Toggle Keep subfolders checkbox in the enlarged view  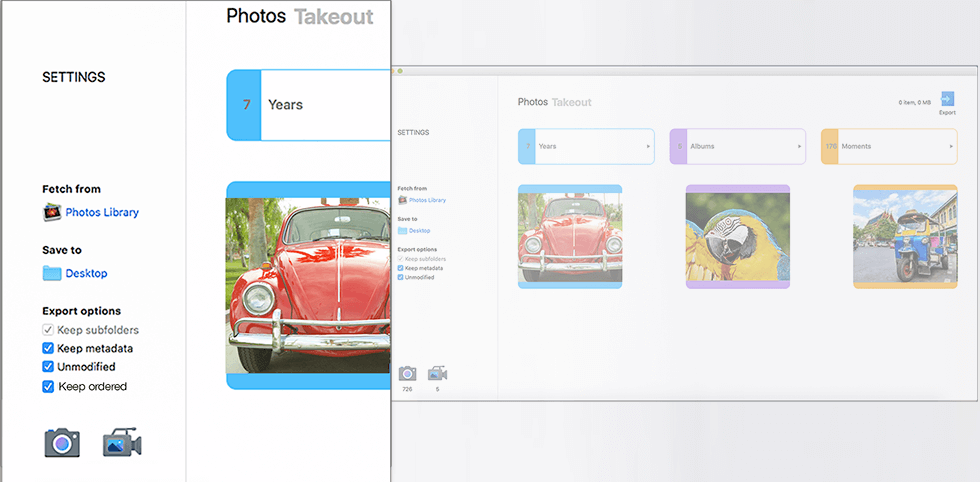[x=48, y=329]
